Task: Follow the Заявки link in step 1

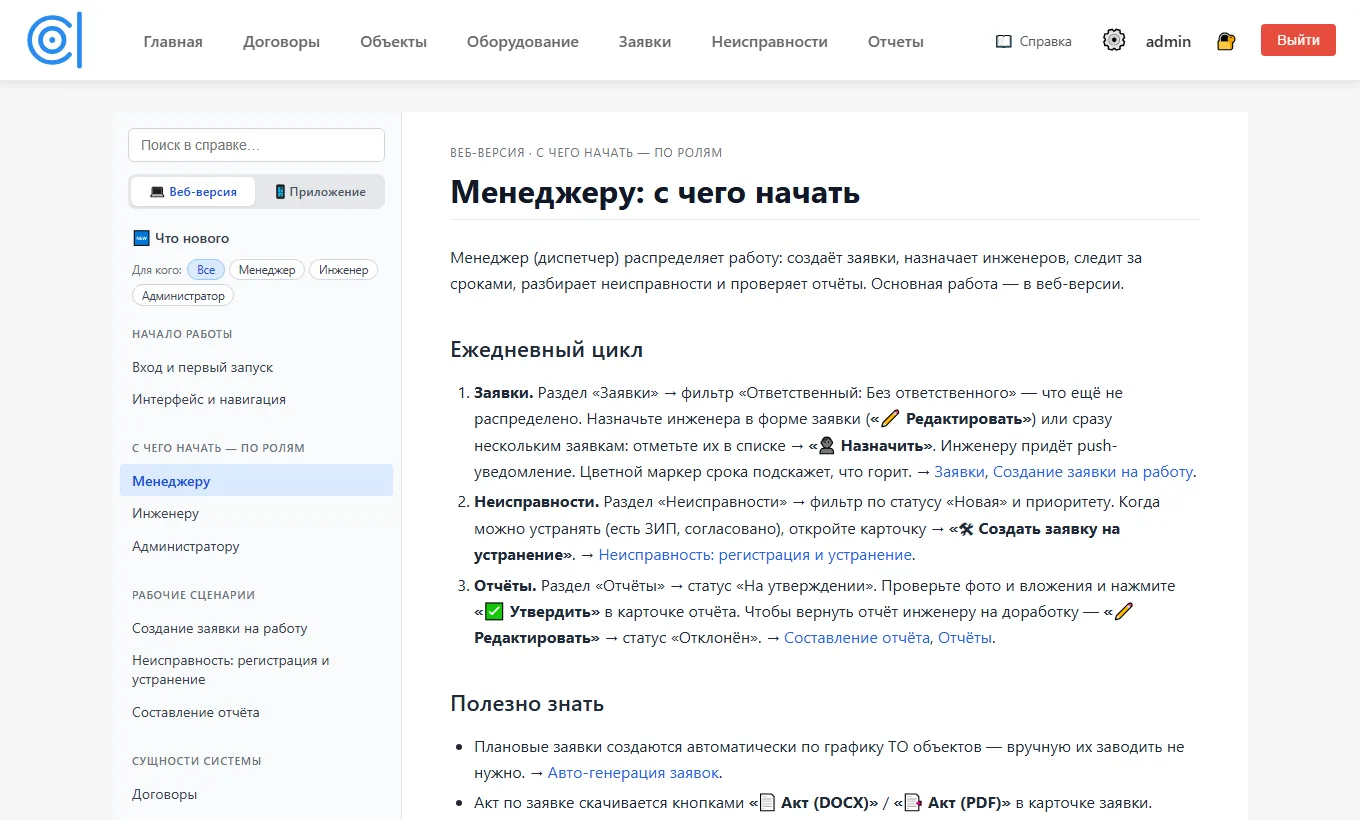Action: point(959,472)
